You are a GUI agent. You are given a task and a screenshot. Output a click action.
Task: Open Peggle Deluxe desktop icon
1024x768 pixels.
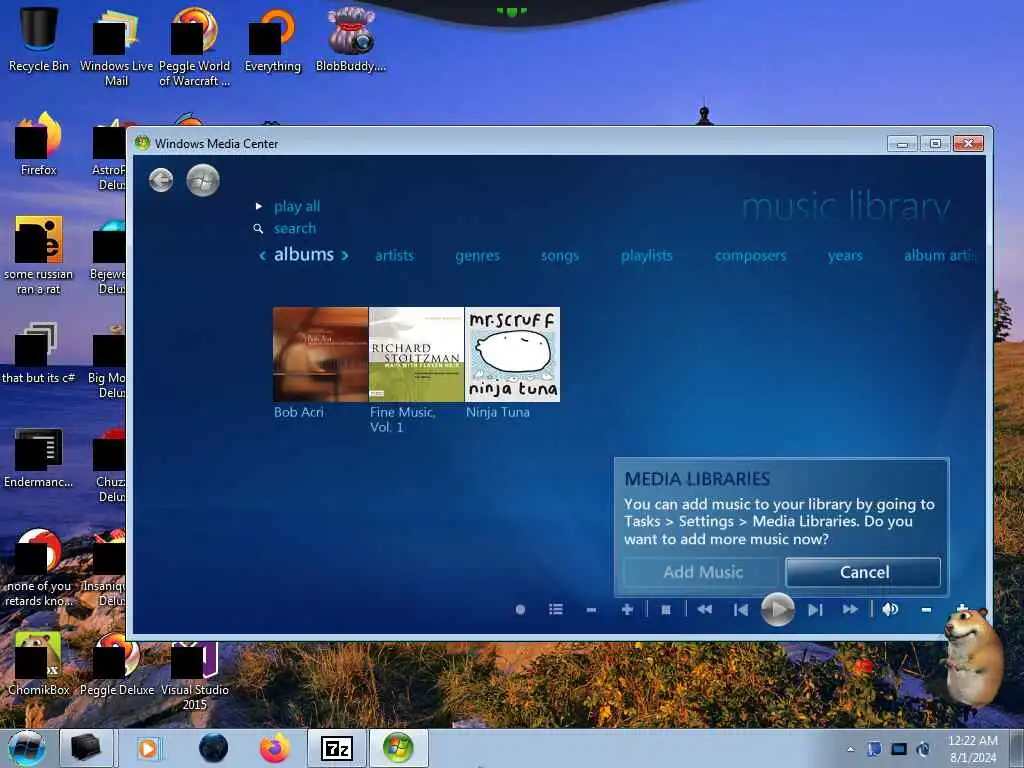click(x=117, y=664)
